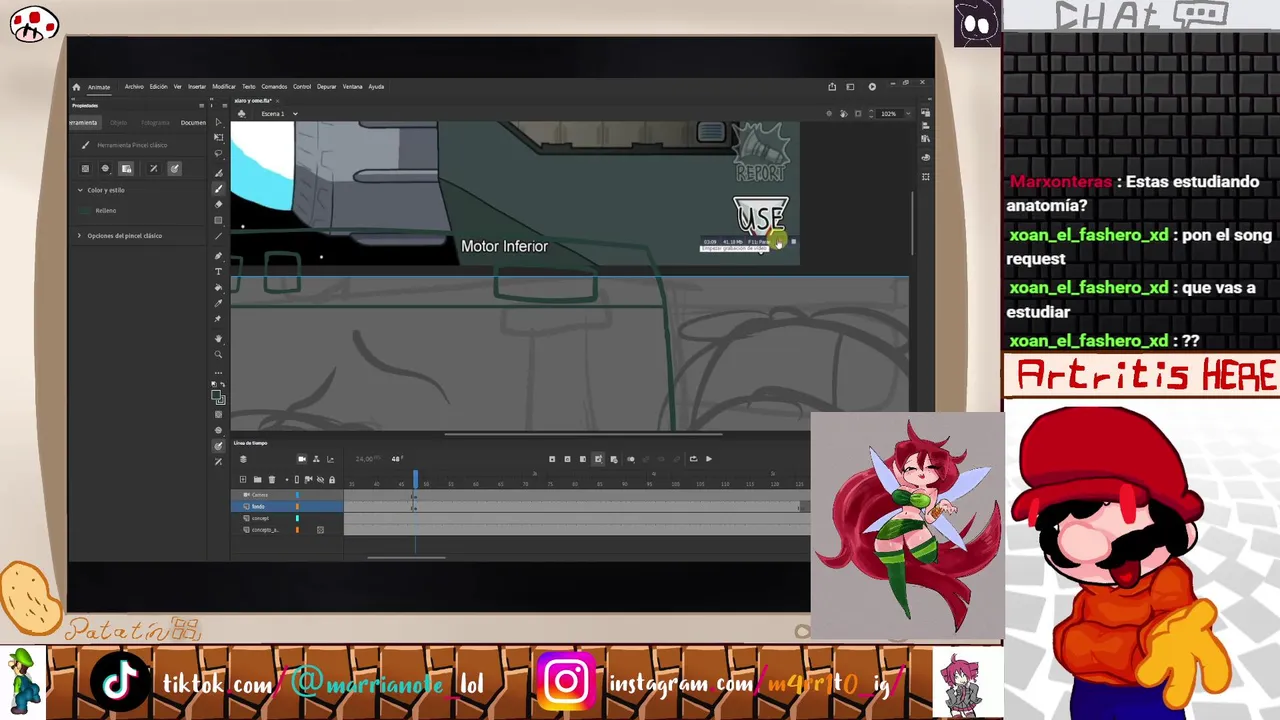Open the properties panel options menu
Viewport: 1280px width, 720px height.
tap(201, 105)
